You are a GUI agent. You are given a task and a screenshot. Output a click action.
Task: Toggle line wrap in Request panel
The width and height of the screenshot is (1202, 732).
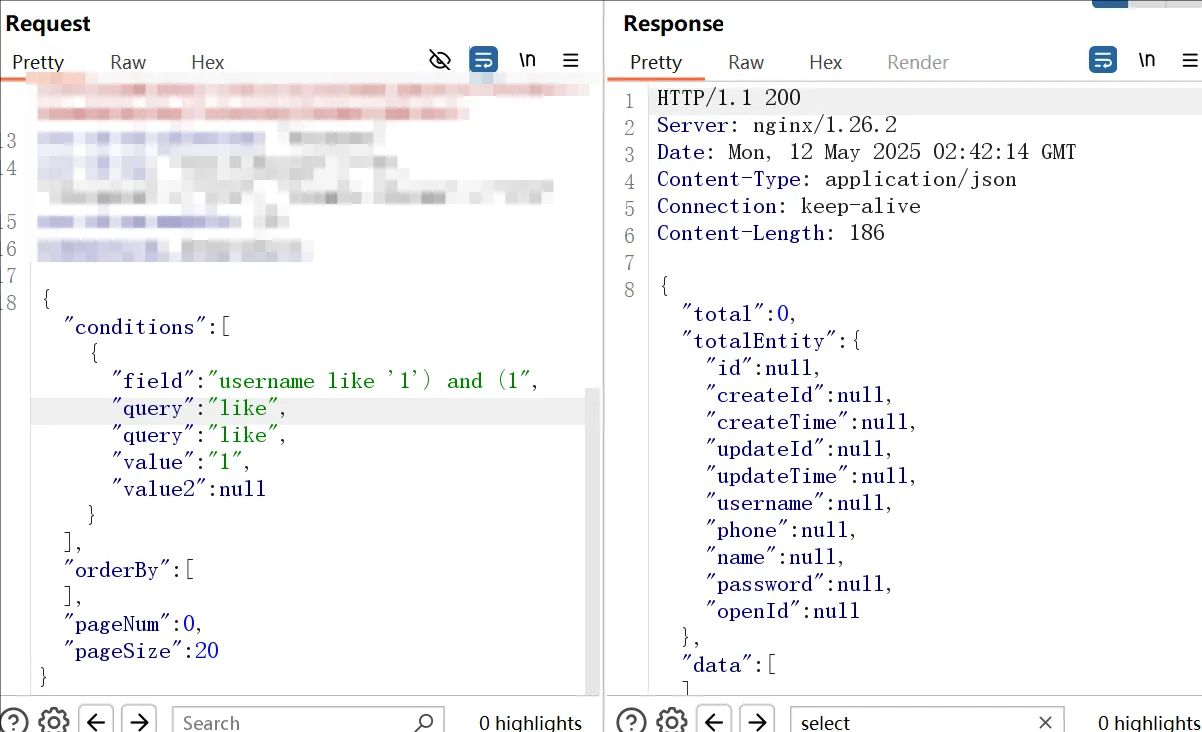click(484, 60)
